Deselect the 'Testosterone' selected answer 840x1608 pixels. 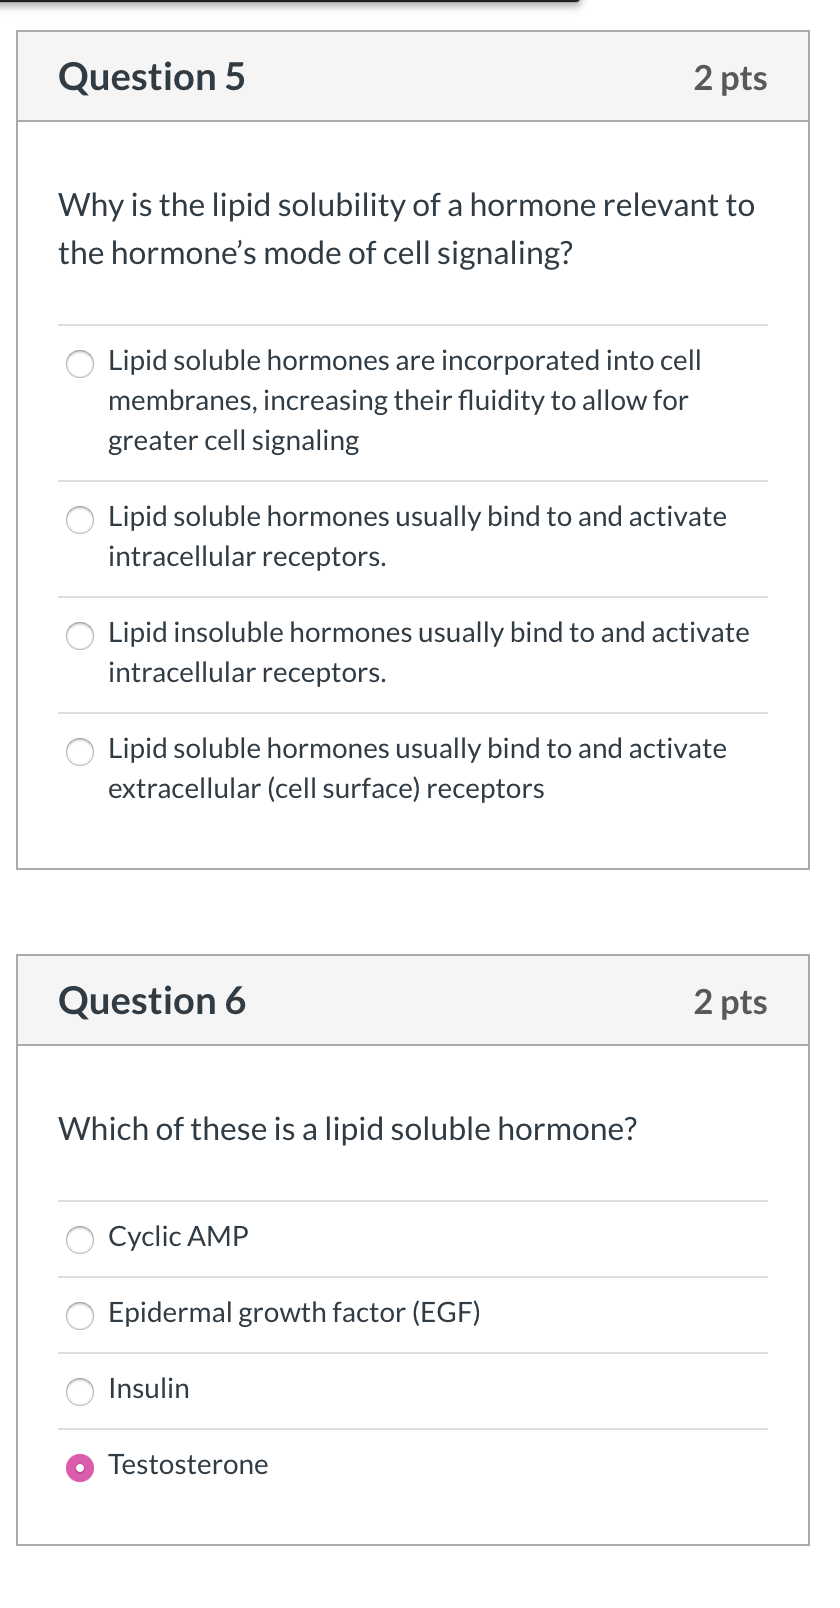click(80, 1468)
